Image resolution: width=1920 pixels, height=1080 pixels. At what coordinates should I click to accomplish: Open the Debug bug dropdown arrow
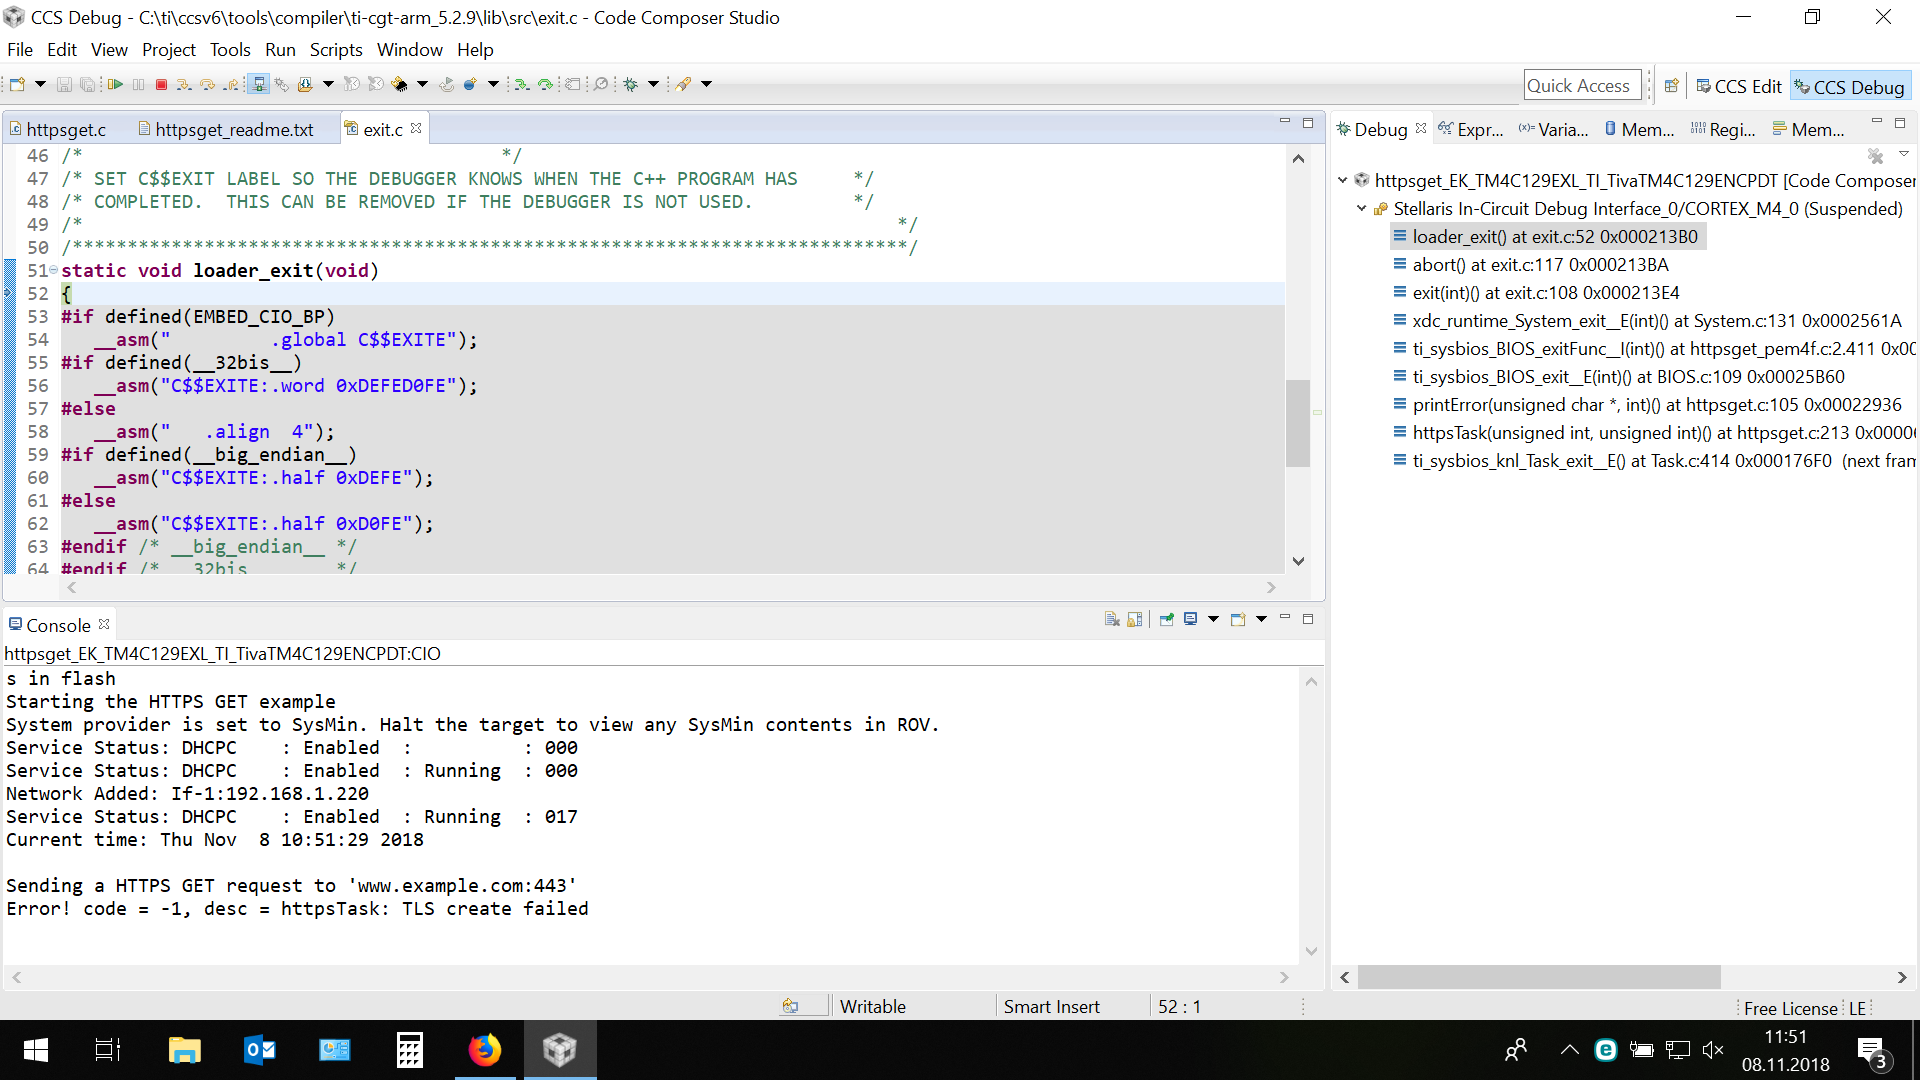click(x=653, y=85)
